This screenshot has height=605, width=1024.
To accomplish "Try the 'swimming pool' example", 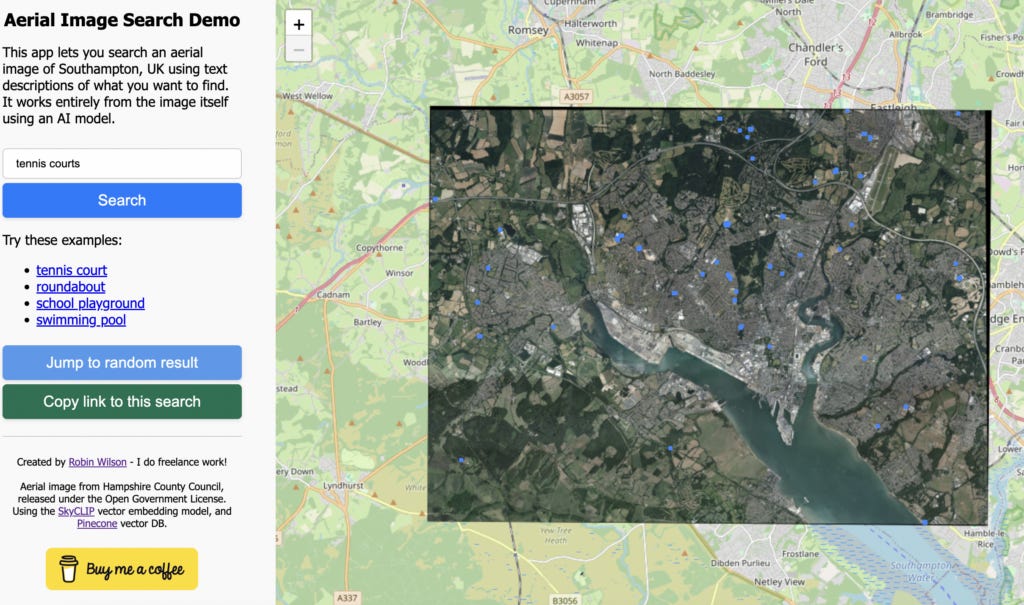I will pos(81,320).
